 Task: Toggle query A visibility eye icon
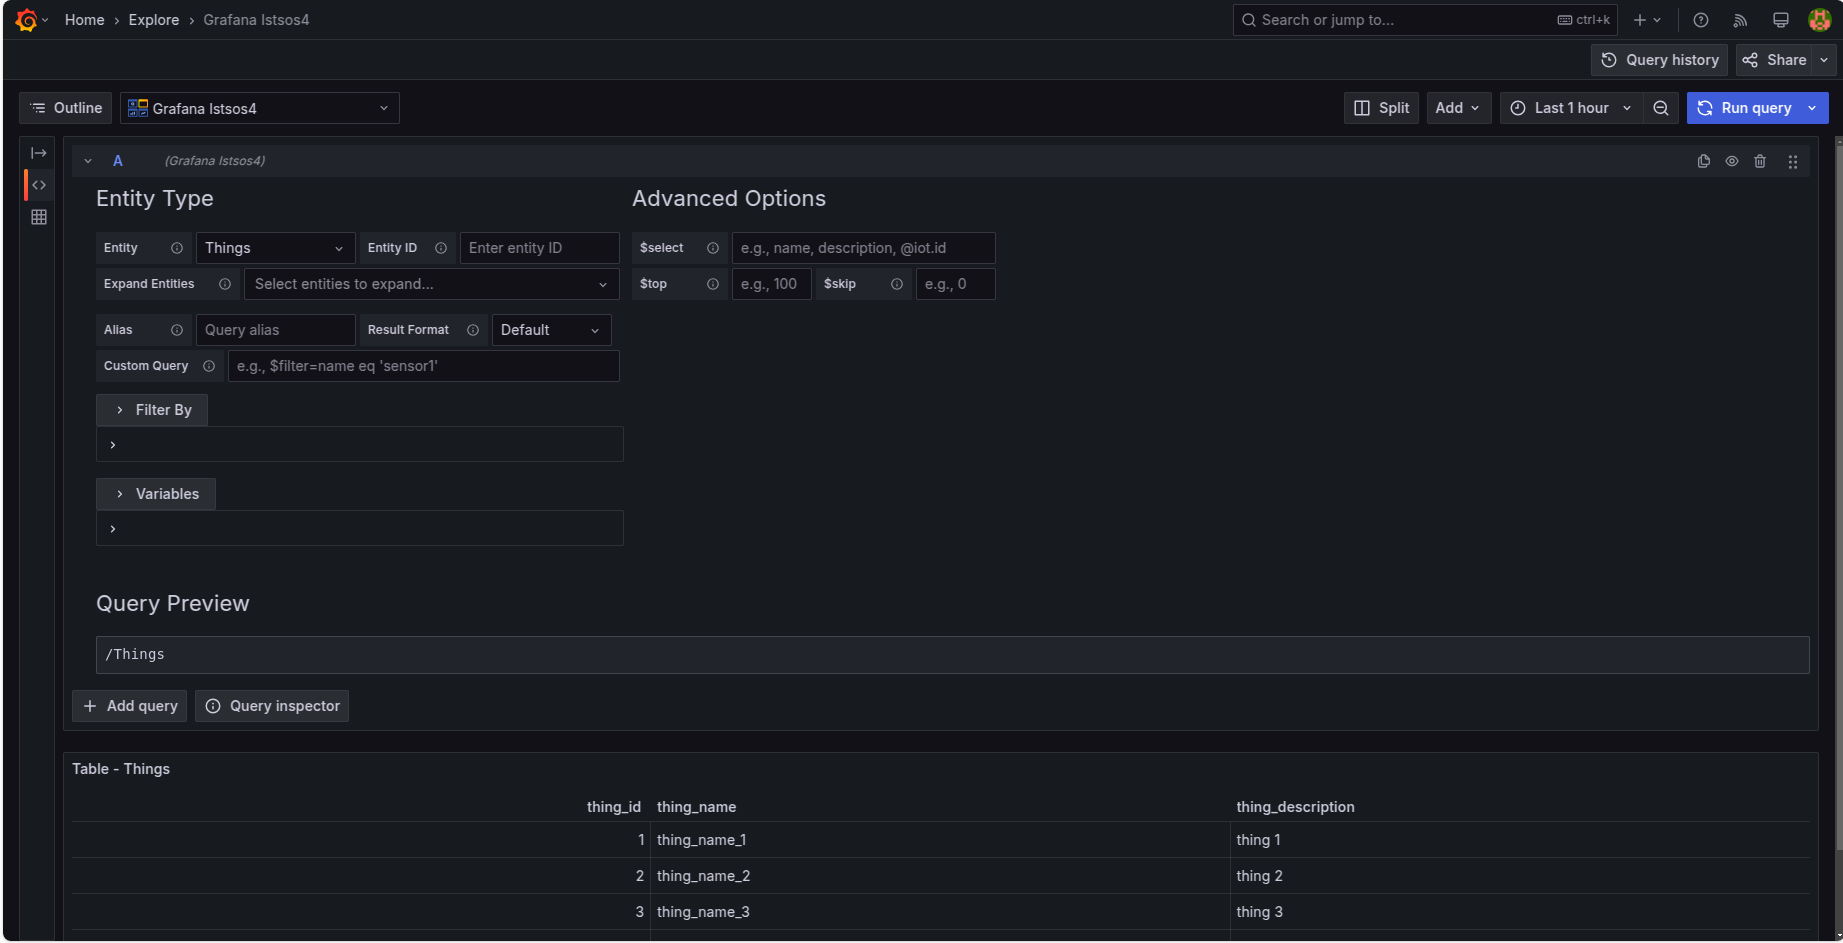pos(1732,161)
